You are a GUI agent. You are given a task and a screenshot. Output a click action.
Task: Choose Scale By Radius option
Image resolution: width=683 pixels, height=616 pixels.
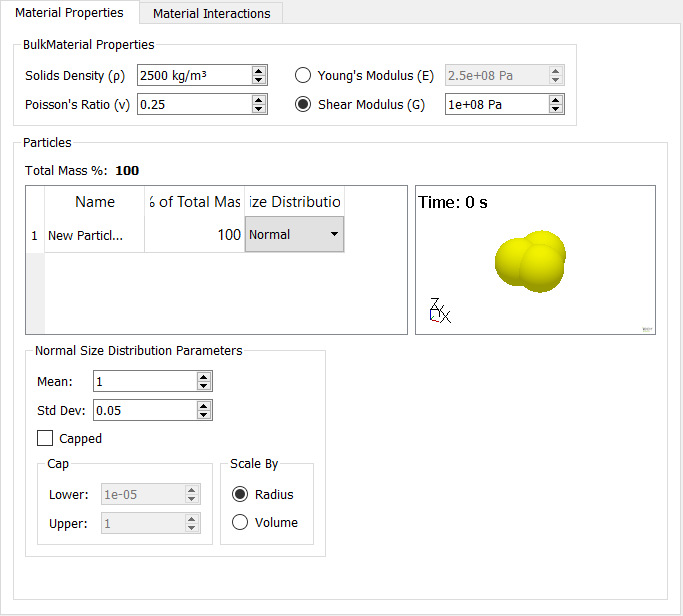[240, 494]
